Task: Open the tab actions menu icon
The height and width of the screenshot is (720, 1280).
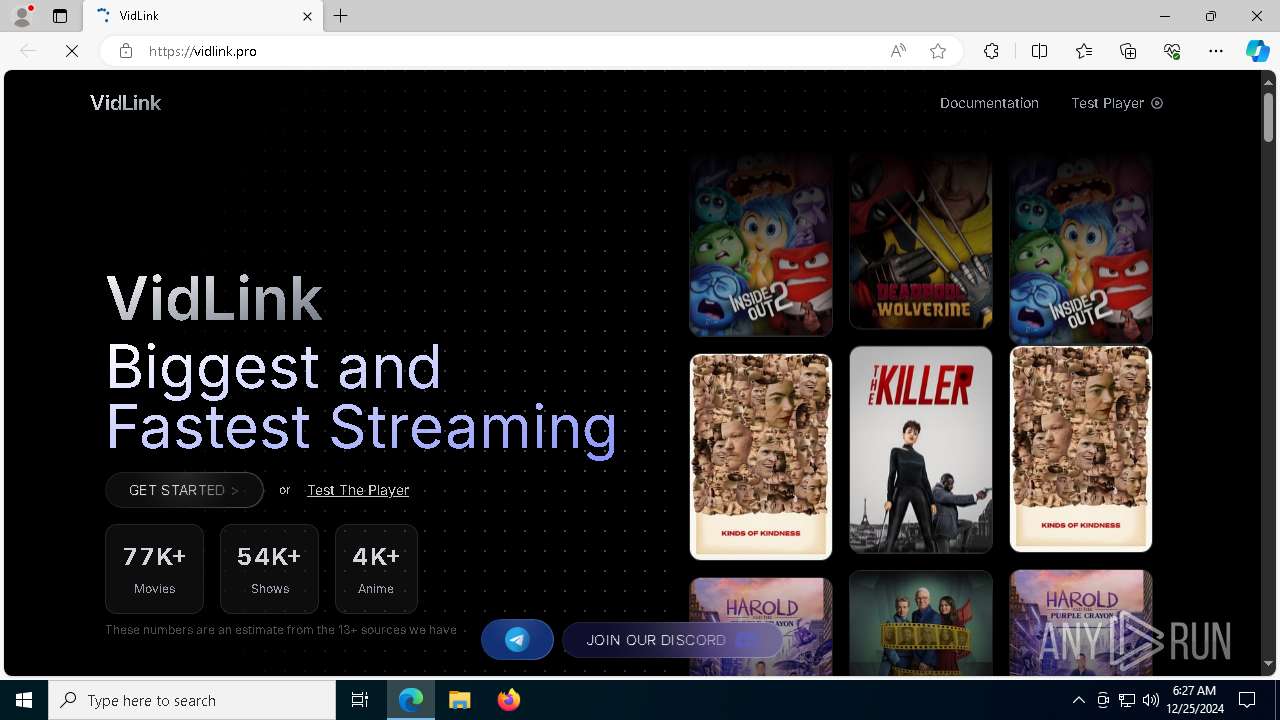Action: [x=60, y=16]
